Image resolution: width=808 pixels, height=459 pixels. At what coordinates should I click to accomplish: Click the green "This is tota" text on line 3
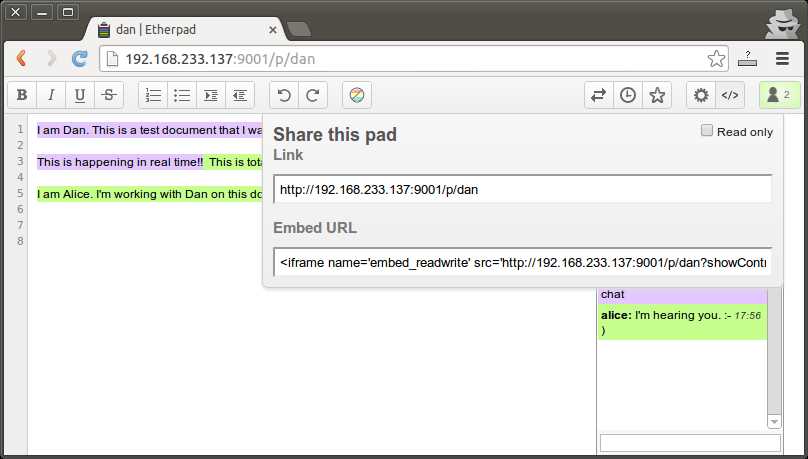tap(235, 162)
